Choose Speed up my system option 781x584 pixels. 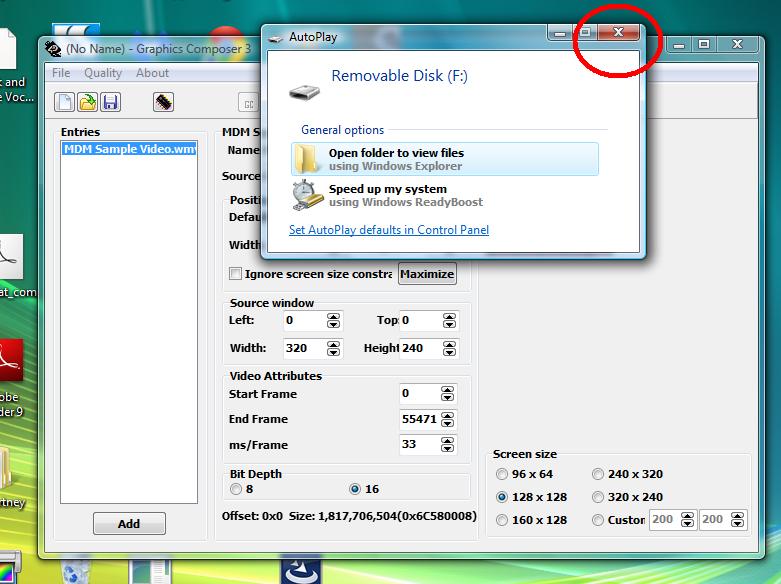445,195
